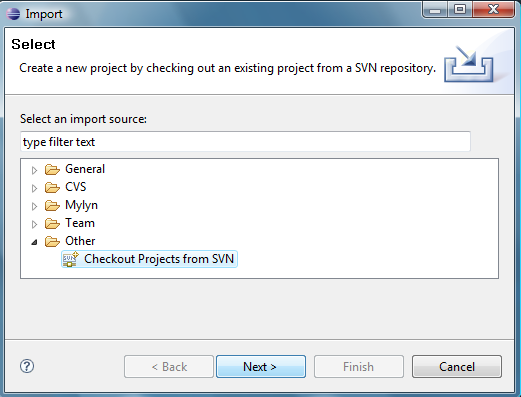
Task: Focus the type filter text field
Action: 245,142
